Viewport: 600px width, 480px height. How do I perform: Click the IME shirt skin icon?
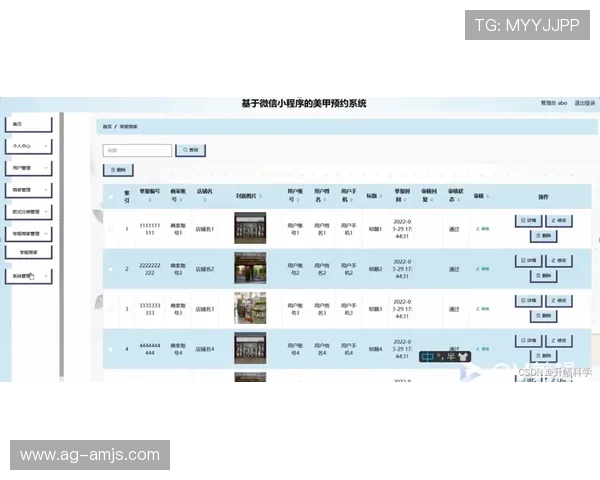[463, 357]
